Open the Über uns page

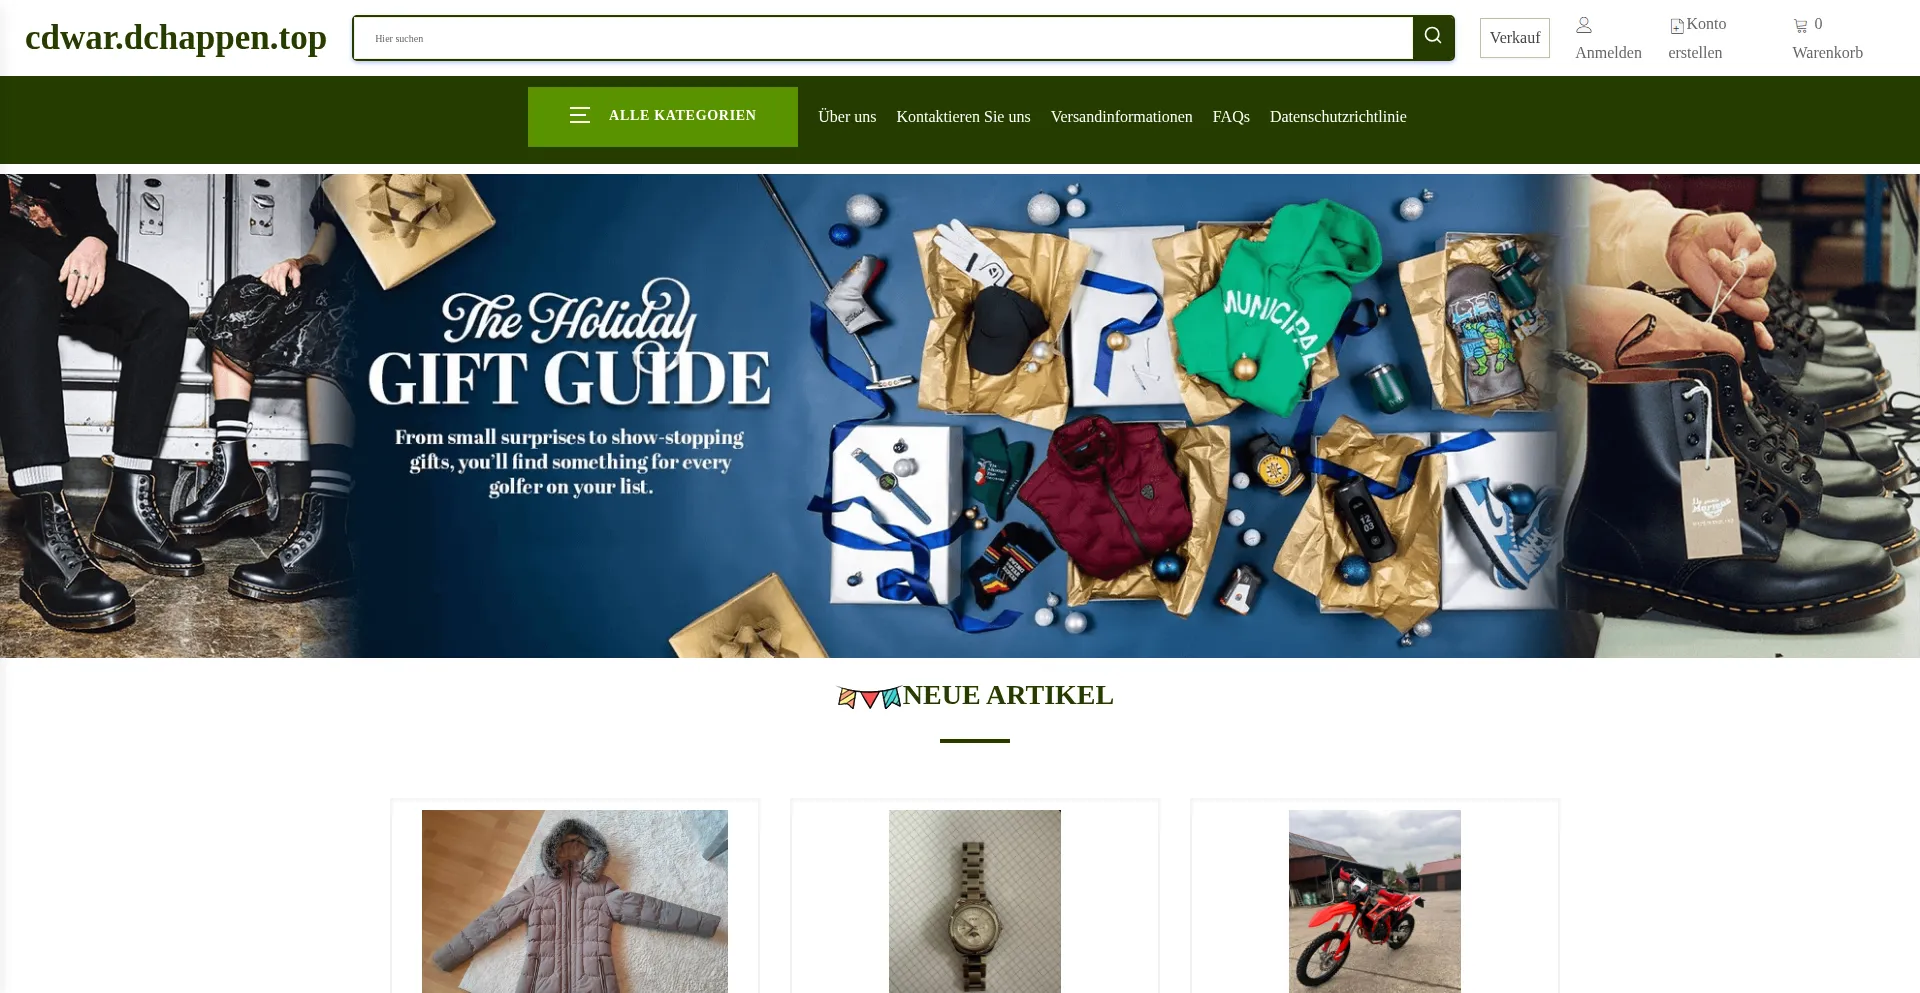tap(847, 117)
